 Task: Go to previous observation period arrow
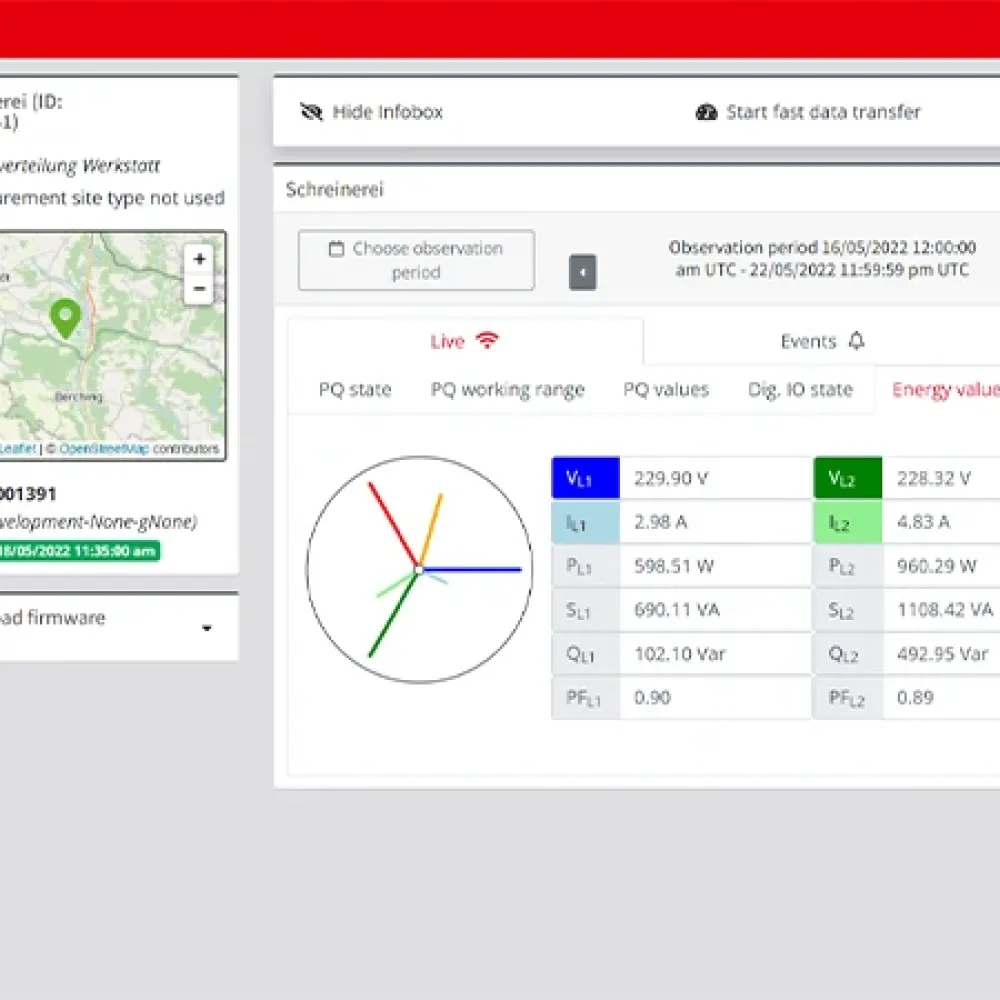[x=582, y=272]
